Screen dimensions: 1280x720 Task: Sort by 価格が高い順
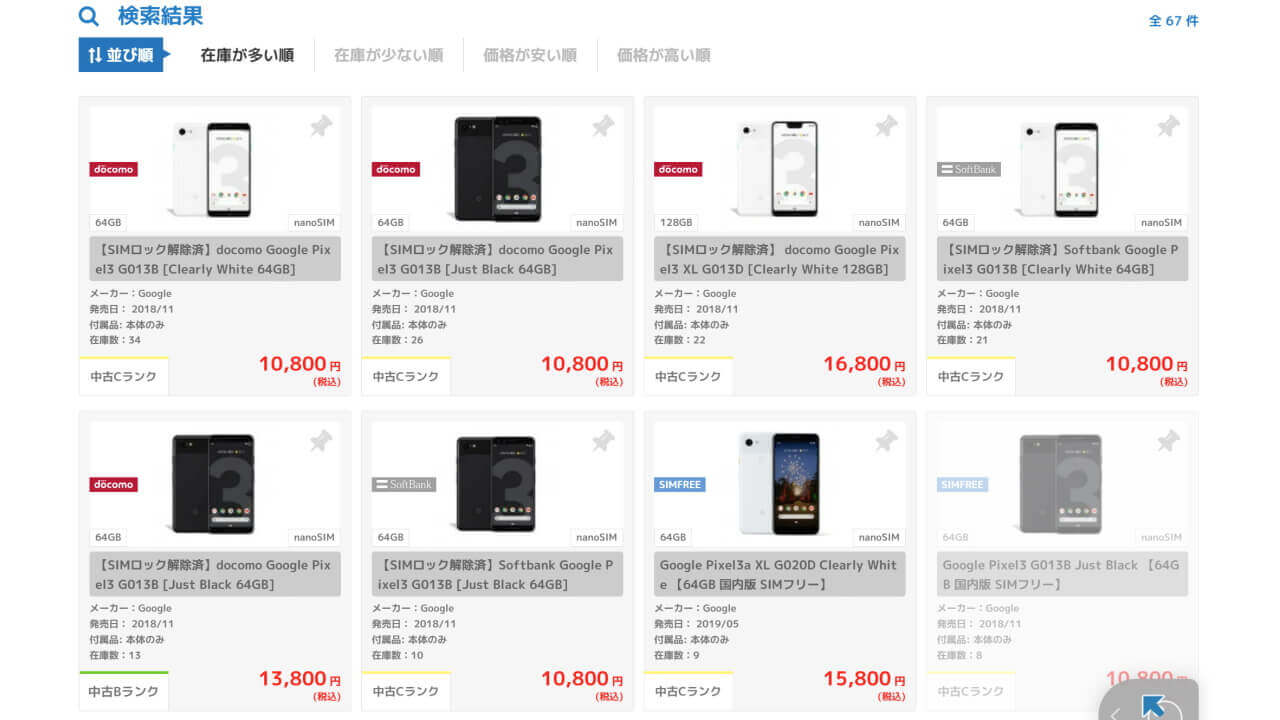pyautogui.click(x=664, y=55)
